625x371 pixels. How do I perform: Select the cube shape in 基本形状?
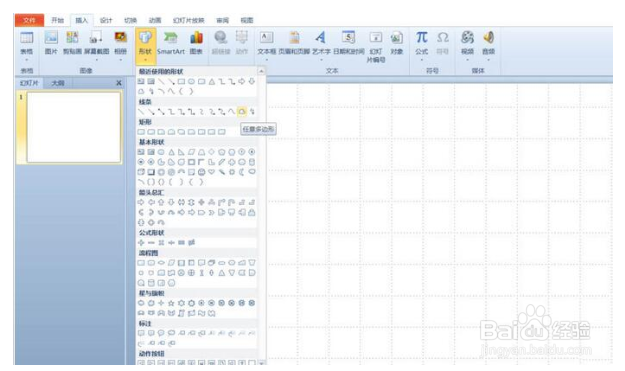coord(141,172)
